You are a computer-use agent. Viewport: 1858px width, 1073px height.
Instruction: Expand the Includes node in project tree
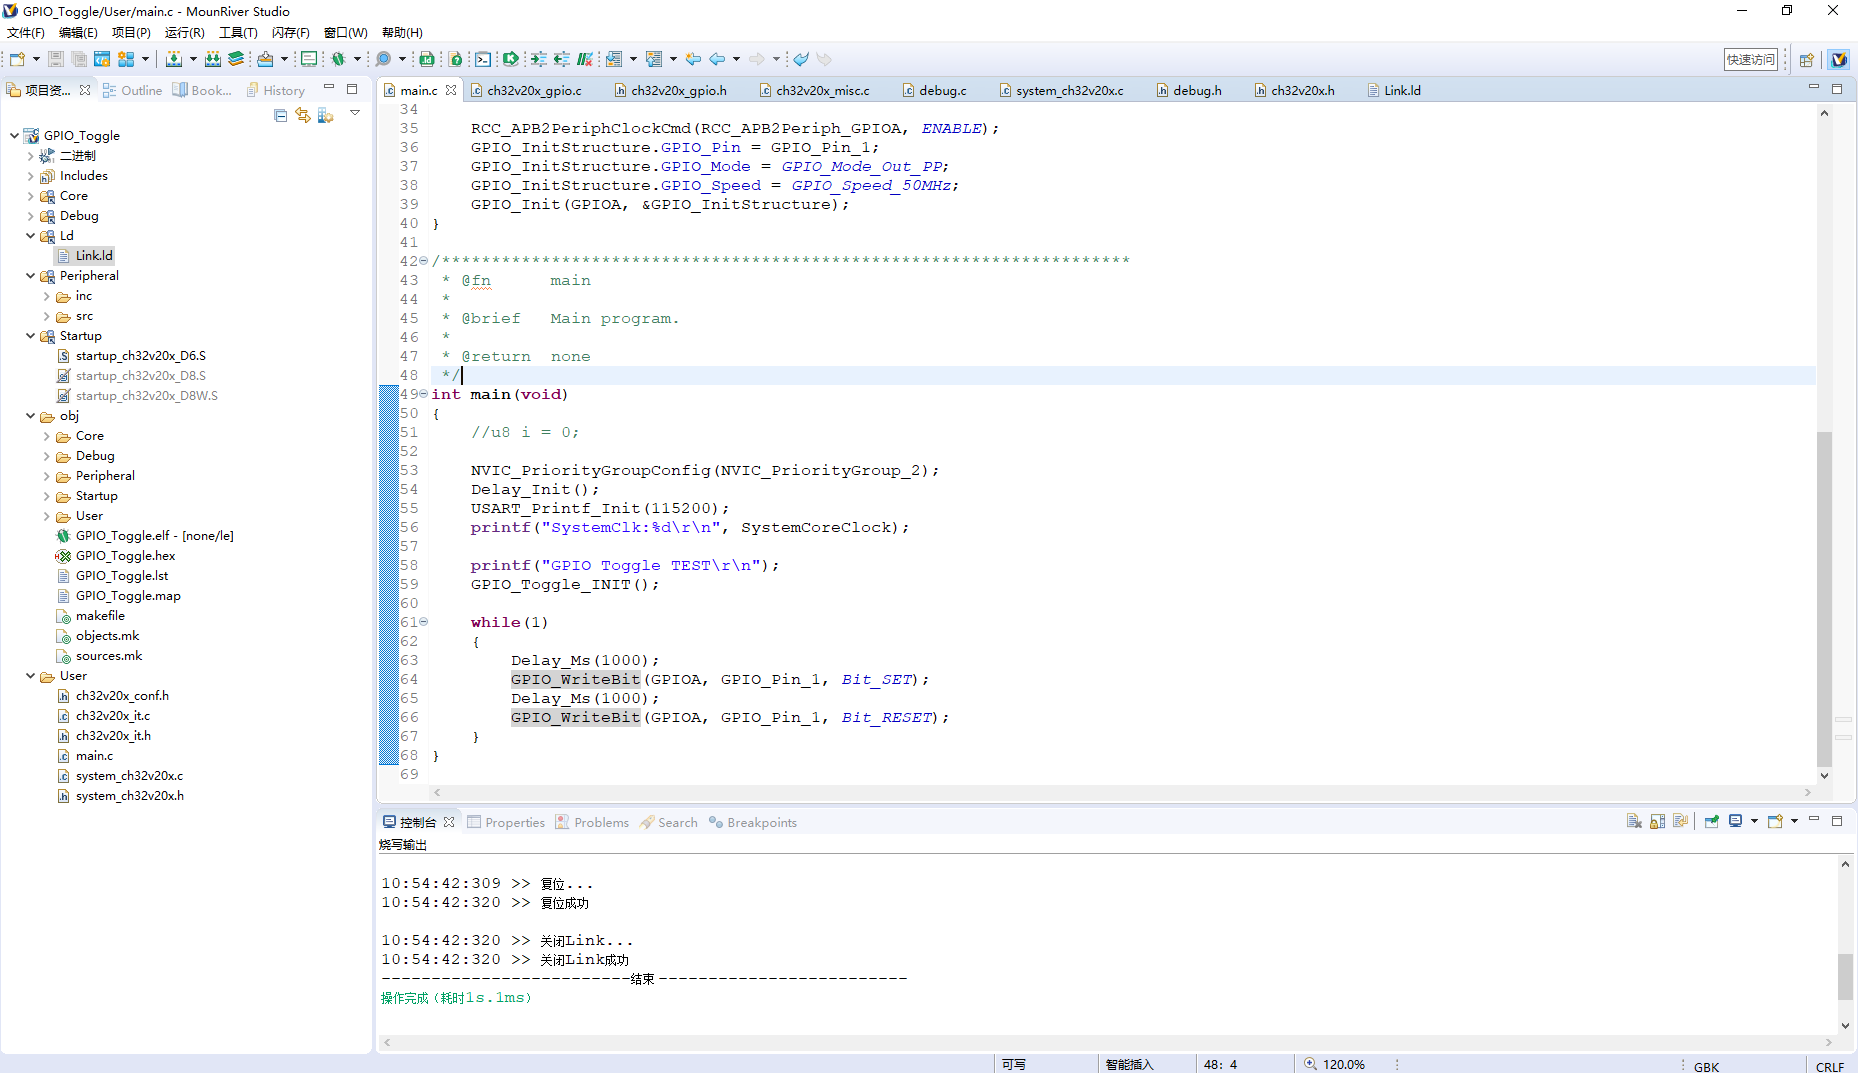pyautogui.click(x=30, y=176)
